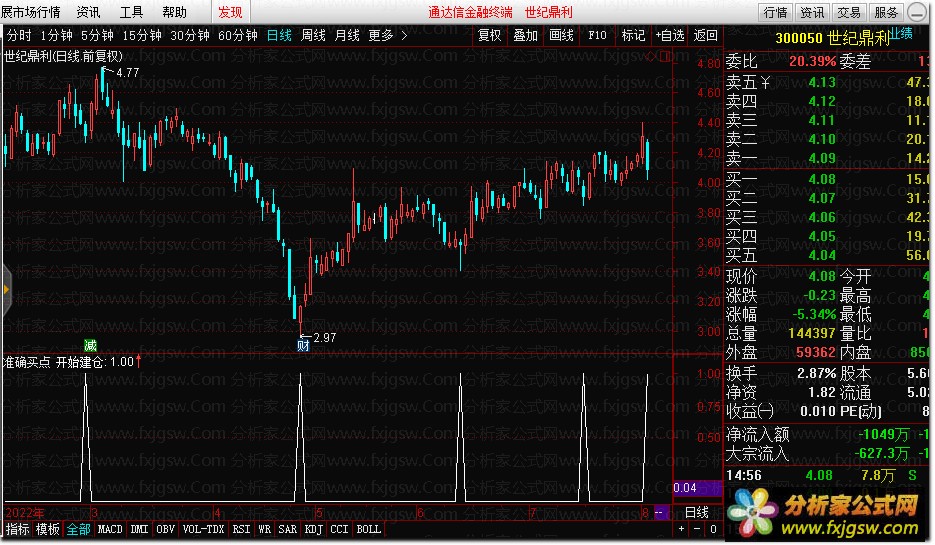
Task: Switch the indicator to OBV
Action: (x=166, y=529)
